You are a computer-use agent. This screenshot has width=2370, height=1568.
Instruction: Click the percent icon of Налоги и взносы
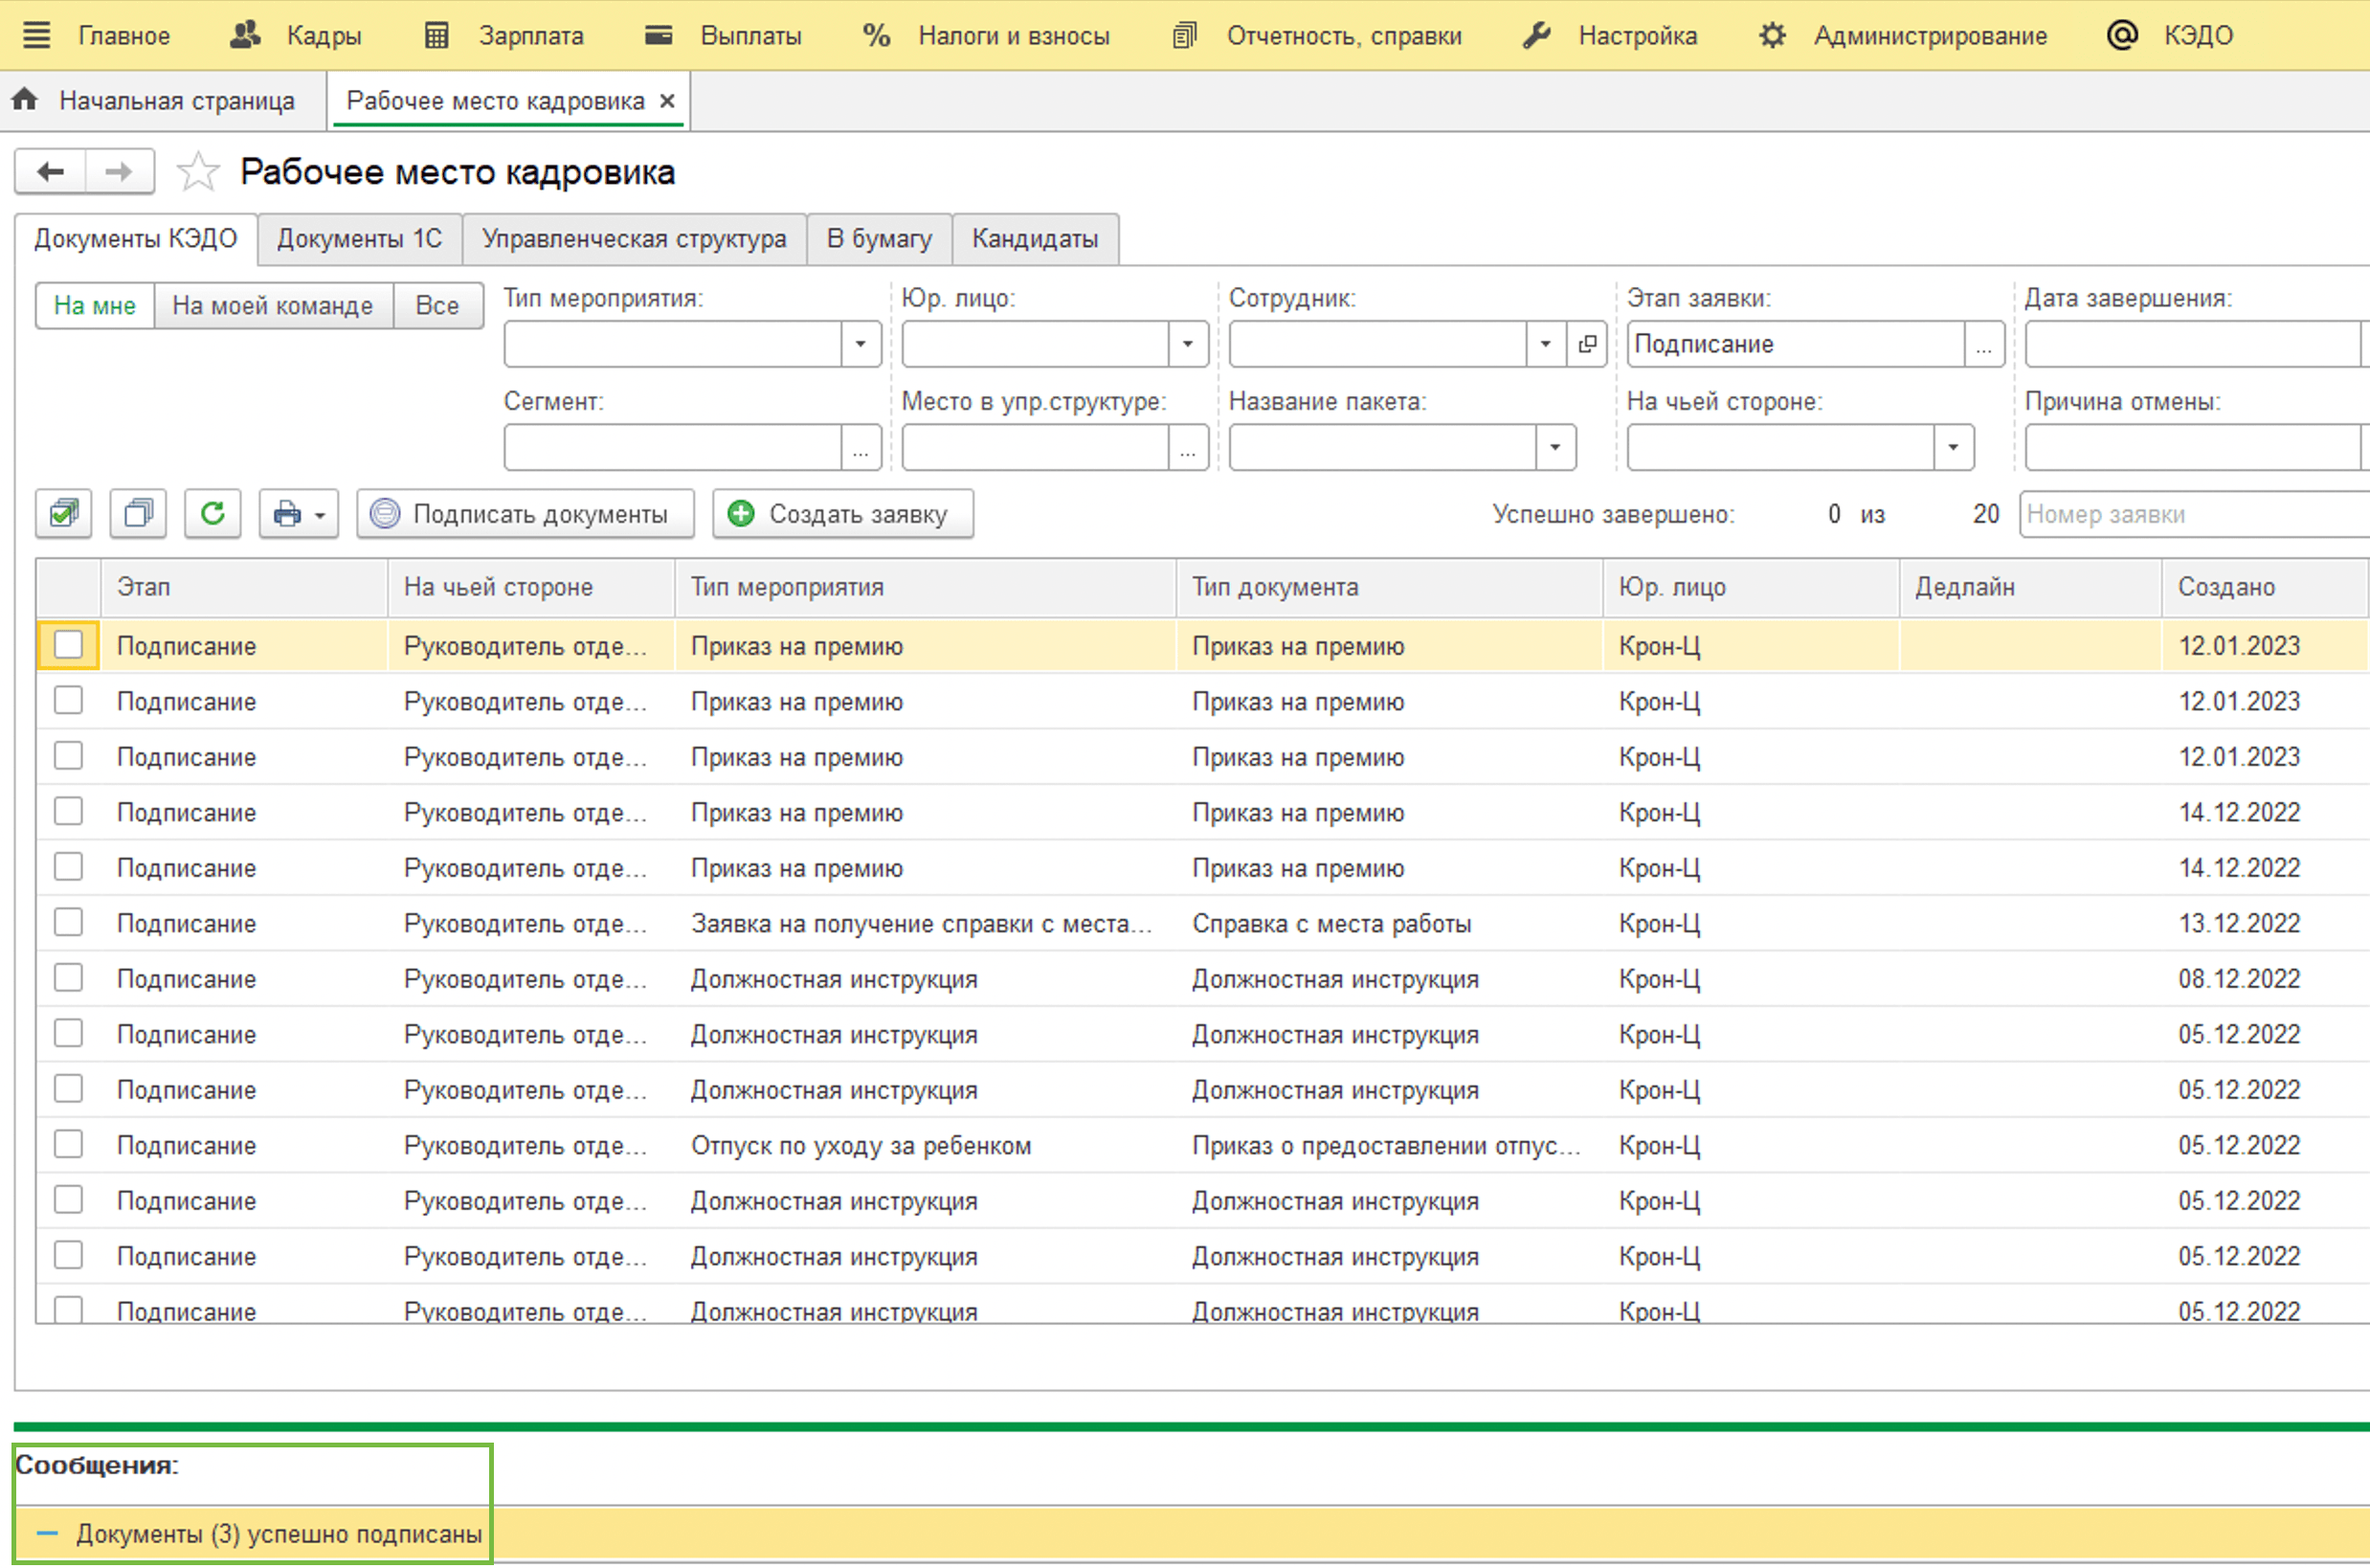point(876,35)
